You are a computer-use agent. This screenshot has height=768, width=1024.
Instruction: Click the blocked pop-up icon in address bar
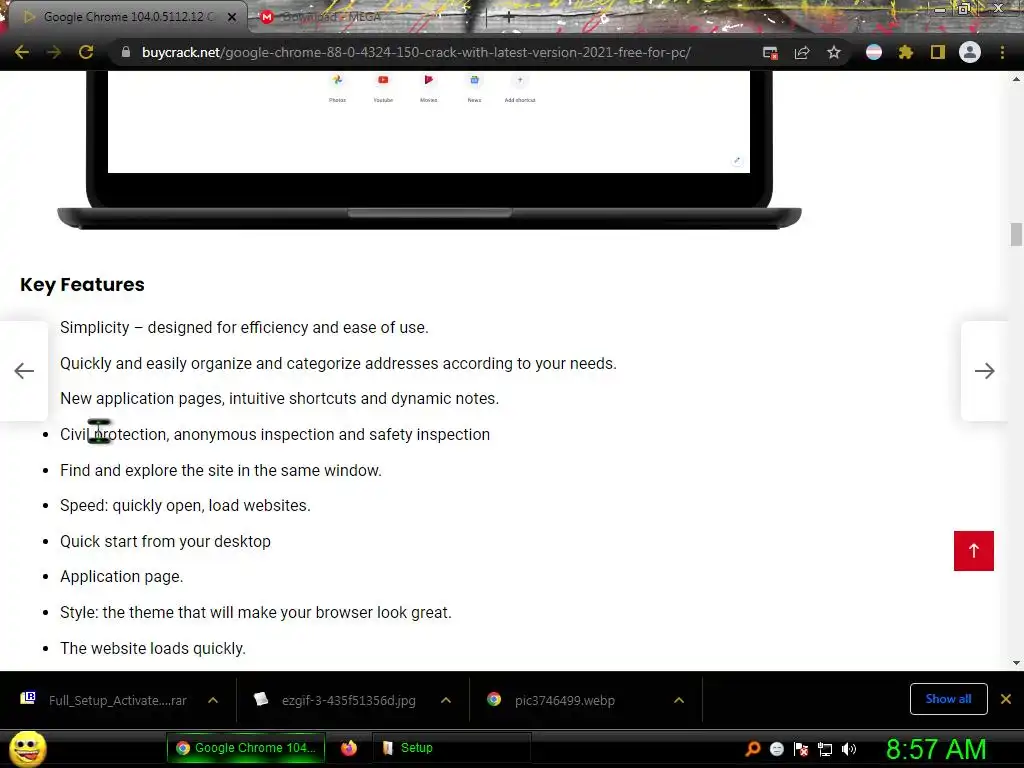pyautogui.click(x=770, y=53)
